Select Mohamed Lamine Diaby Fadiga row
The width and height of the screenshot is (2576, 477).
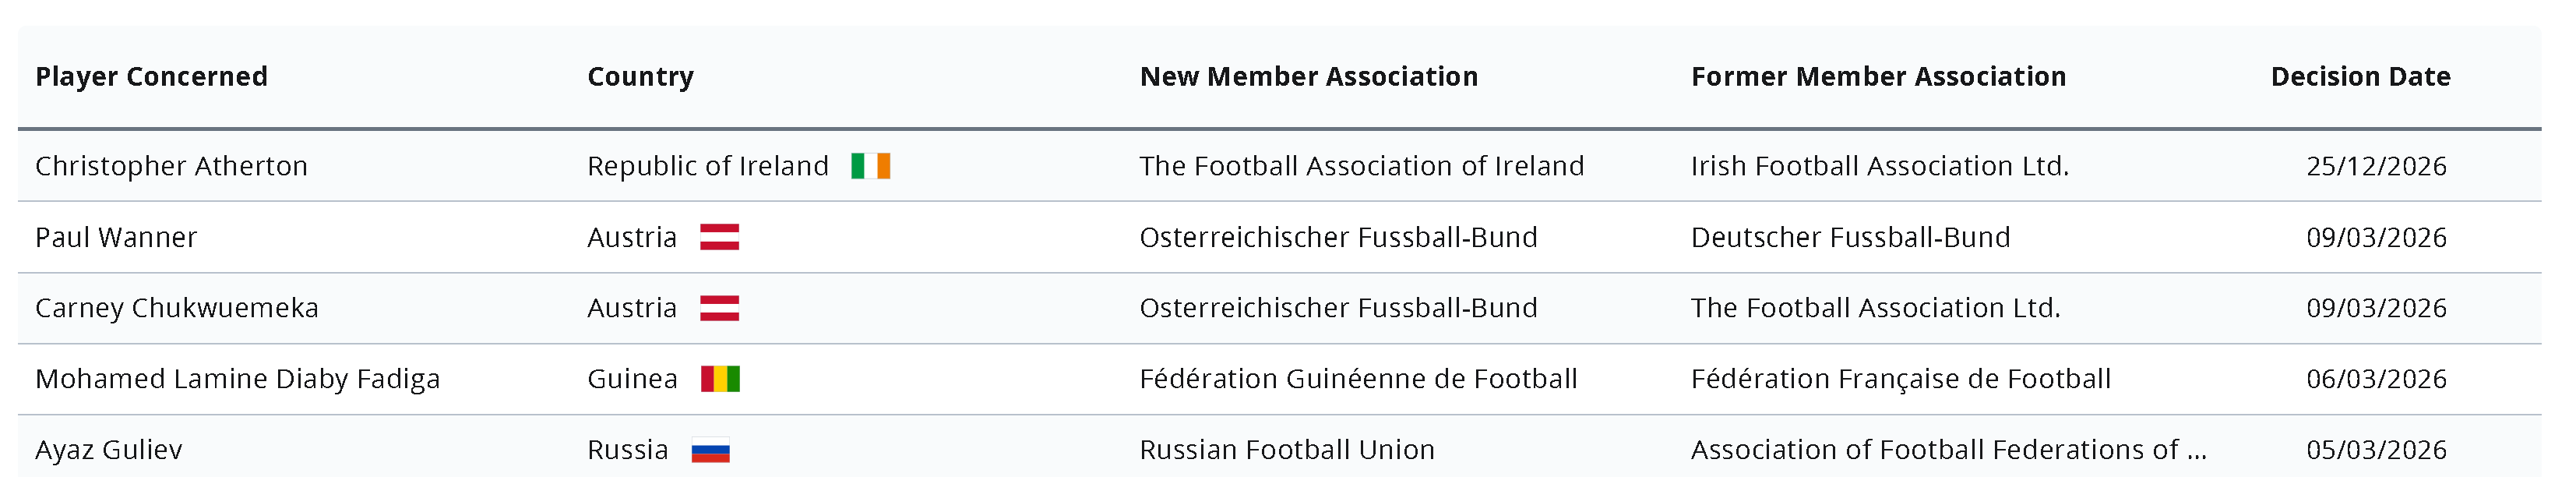tap(237, 379)
